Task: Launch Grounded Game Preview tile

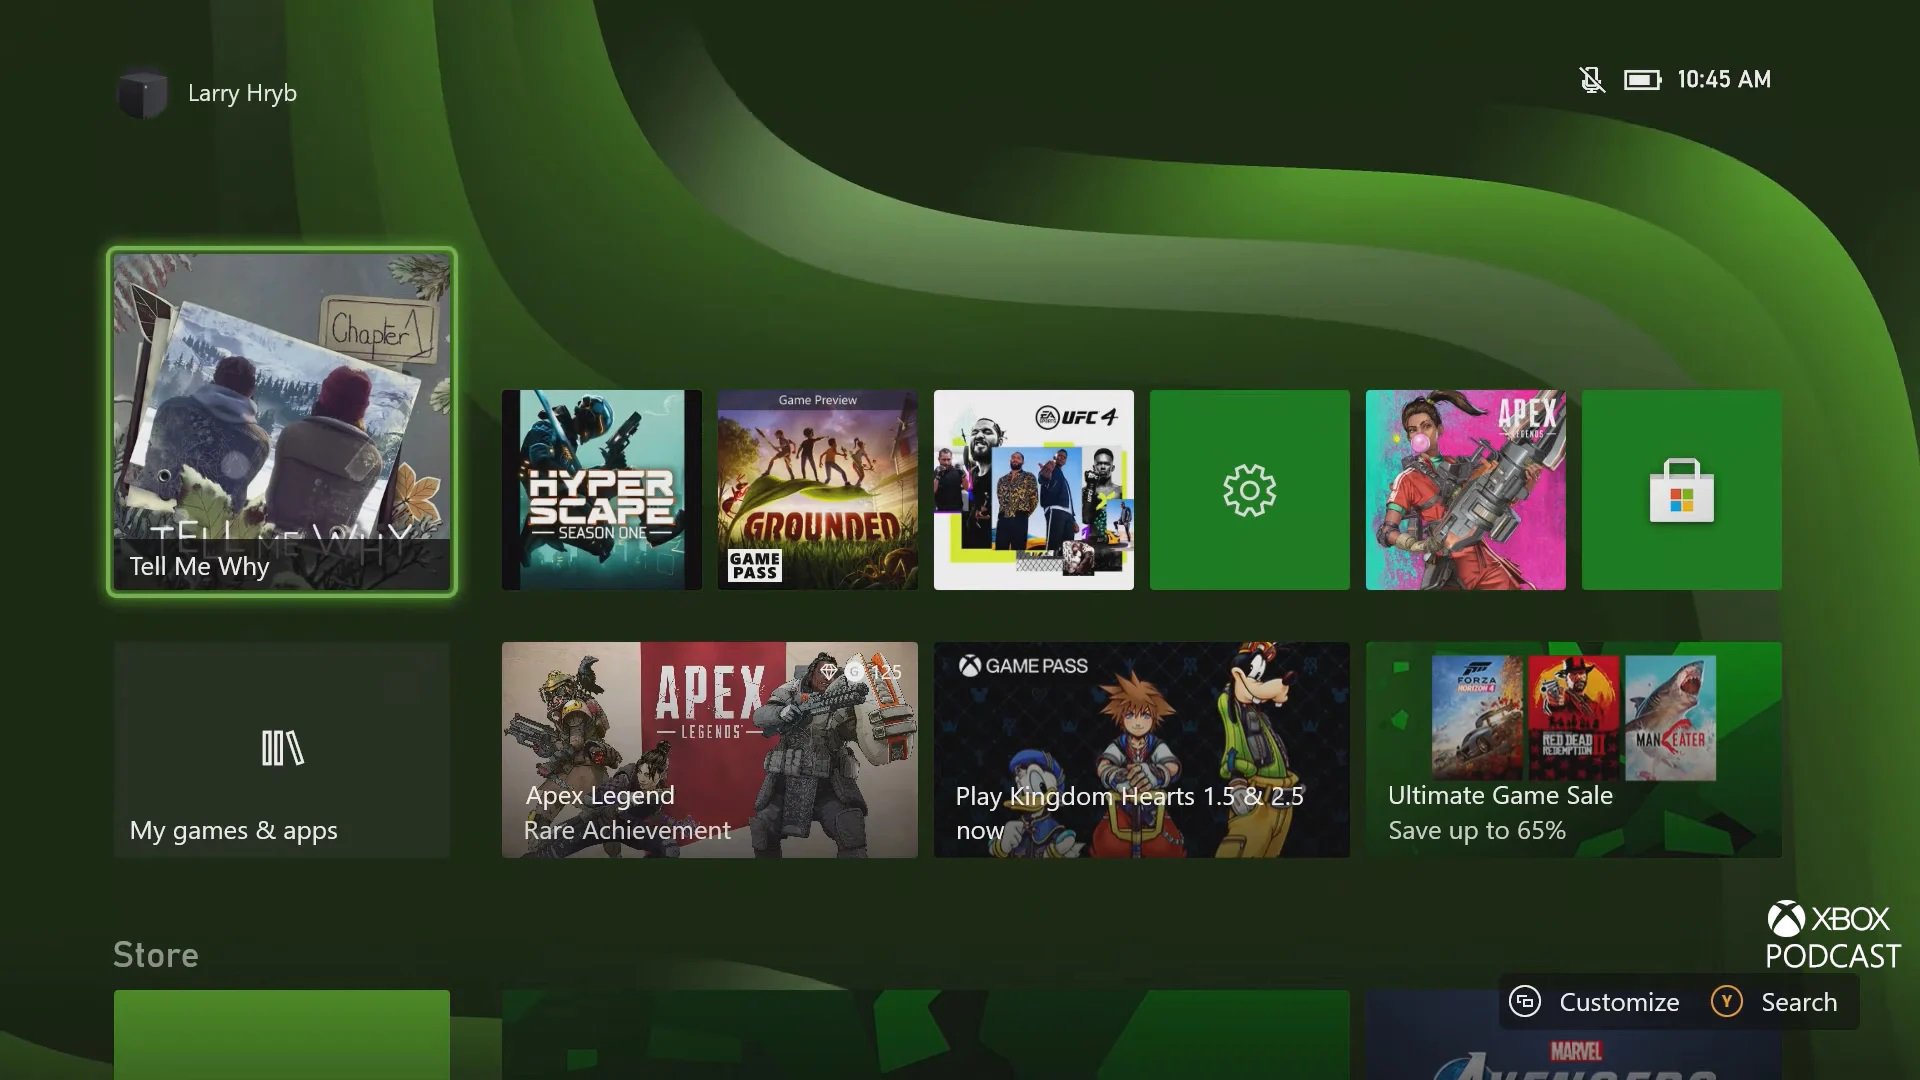Action: 818,490
